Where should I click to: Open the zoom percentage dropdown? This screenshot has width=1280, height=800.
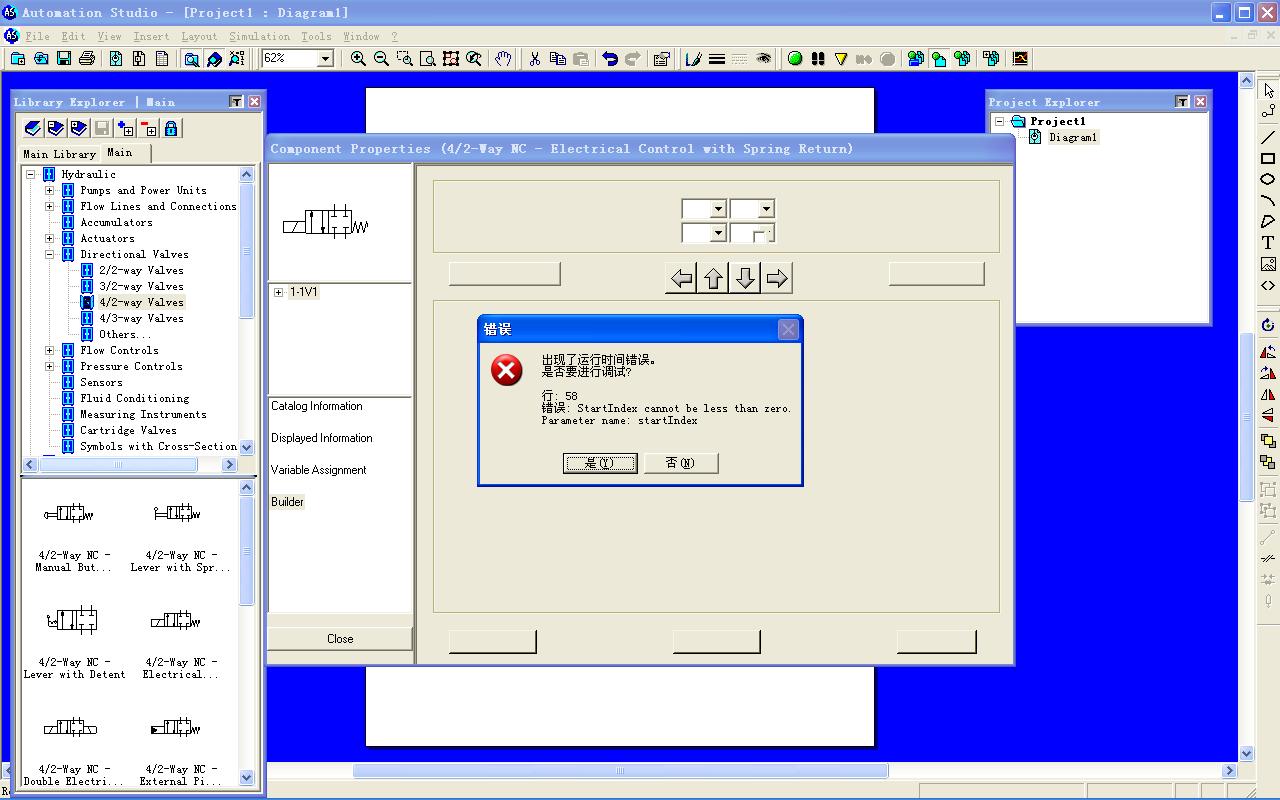click(325, 59)
